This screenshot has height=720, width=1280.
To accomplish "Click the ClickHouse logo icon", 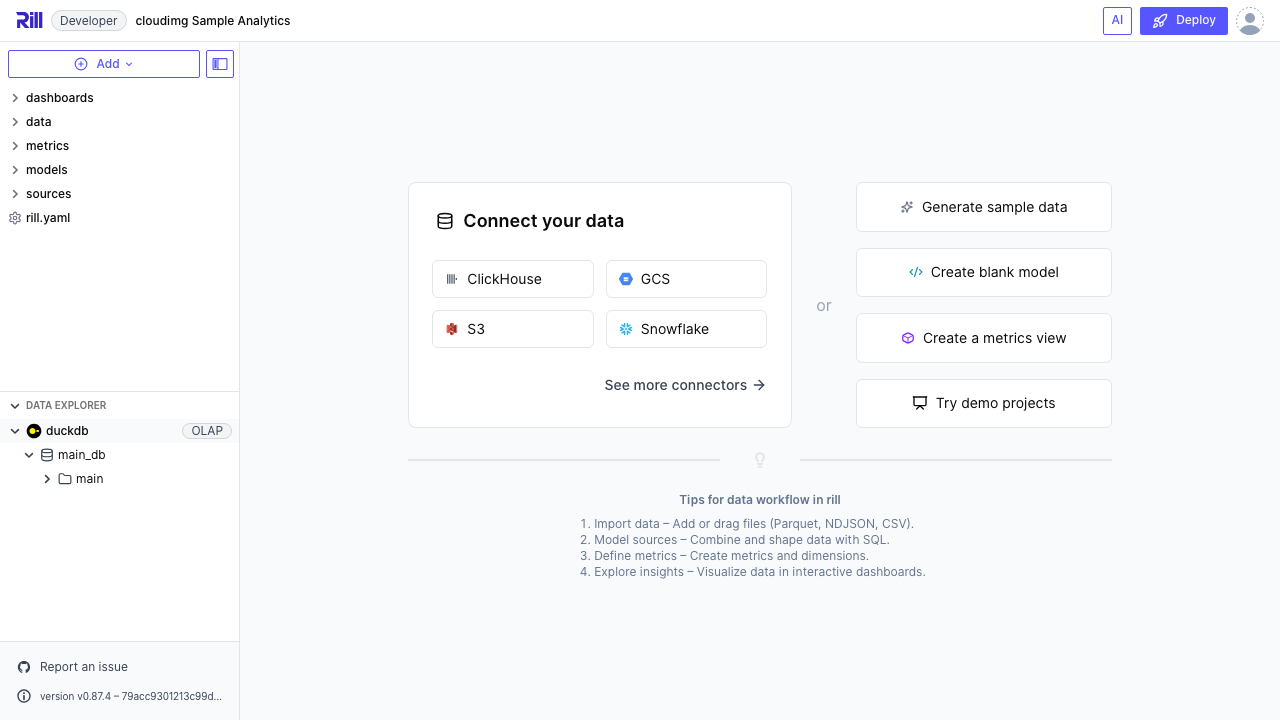I will pyautogui.click(x=452, y=279).
